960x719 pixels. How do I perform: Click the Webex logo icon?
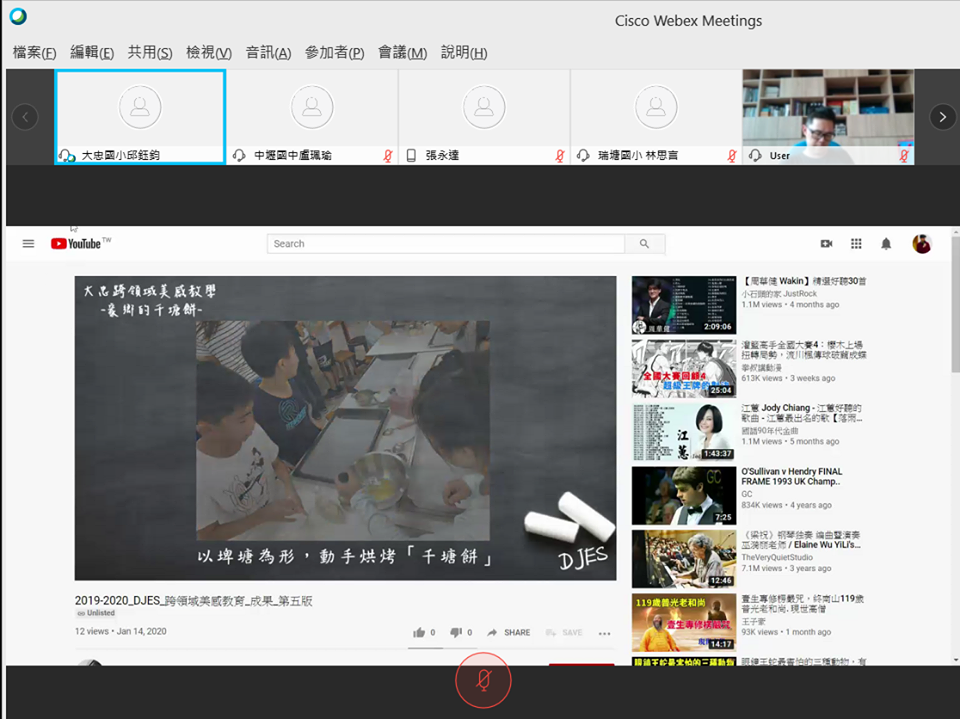click(x=18, y=17)
